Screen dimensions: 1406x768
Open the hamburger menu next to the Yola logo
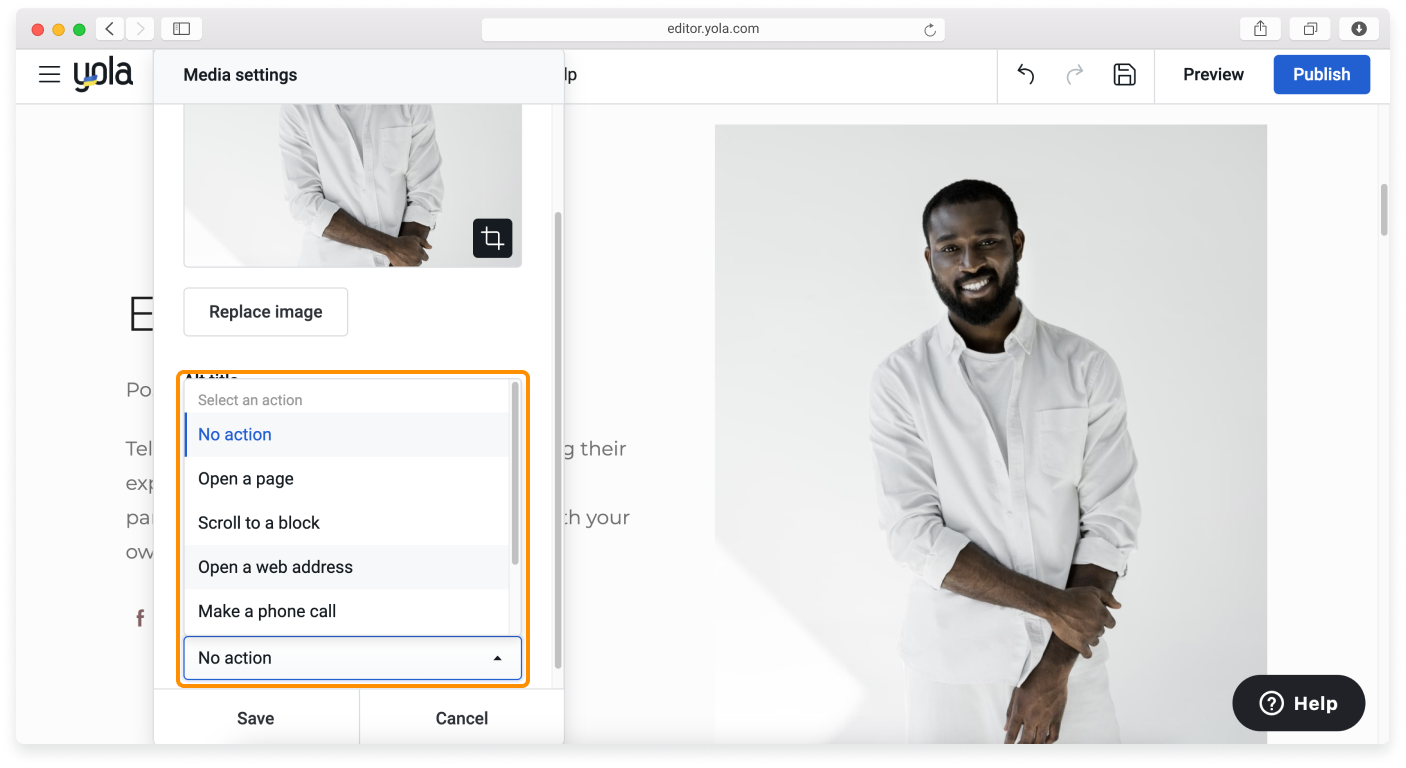tap(48, 74)
